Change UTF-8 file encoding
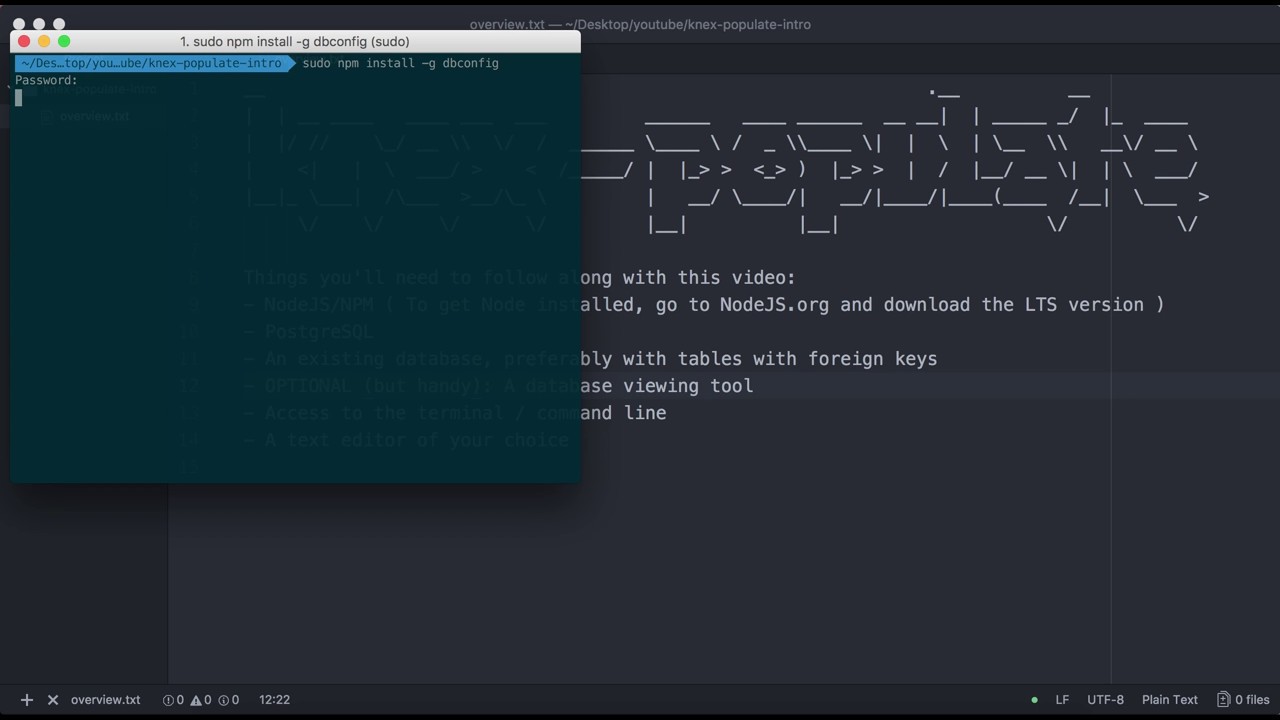Viewport: 1280px width, 720px height. pos(1105,700)
